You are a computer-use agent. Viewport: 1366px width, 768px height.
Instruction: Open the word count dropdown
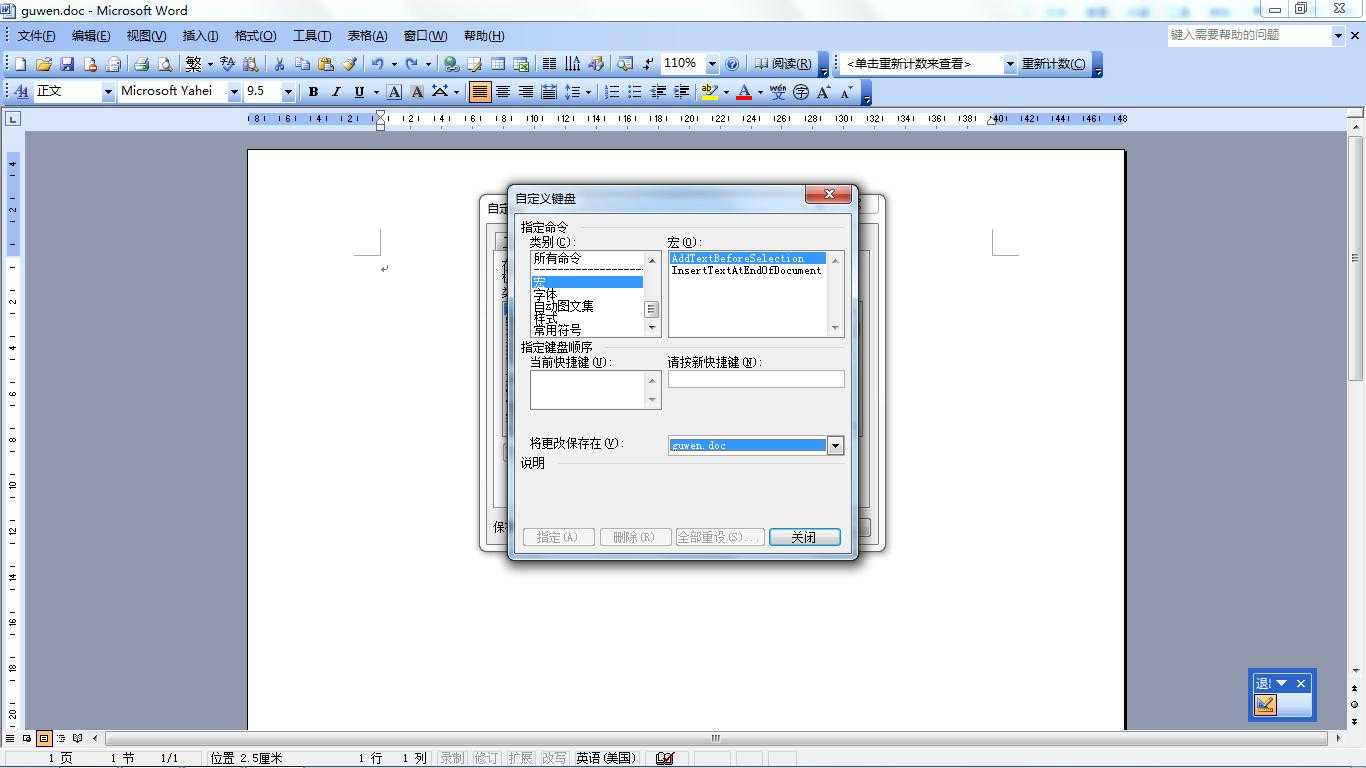(x=1010, y=64)
